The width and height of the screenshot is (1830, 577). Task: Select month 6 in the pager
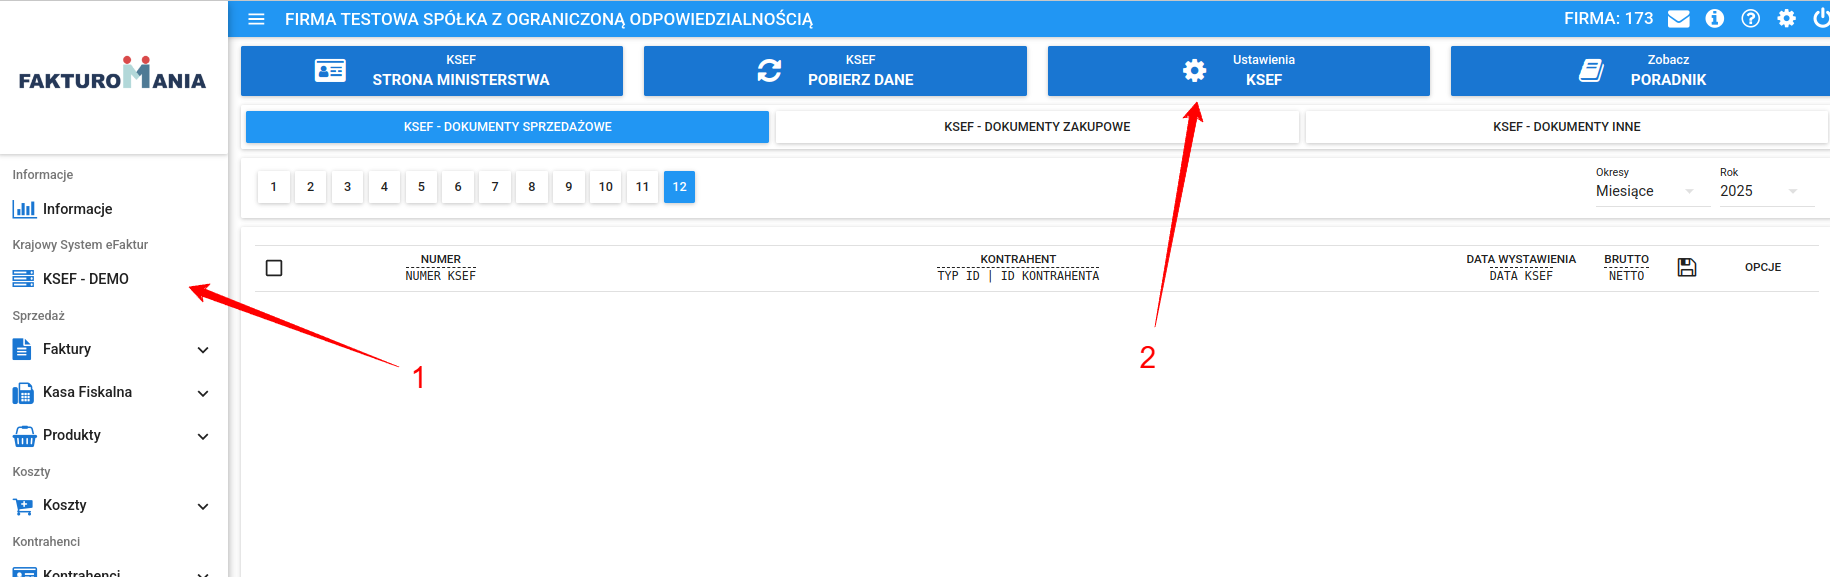click(x=458, y=187)
